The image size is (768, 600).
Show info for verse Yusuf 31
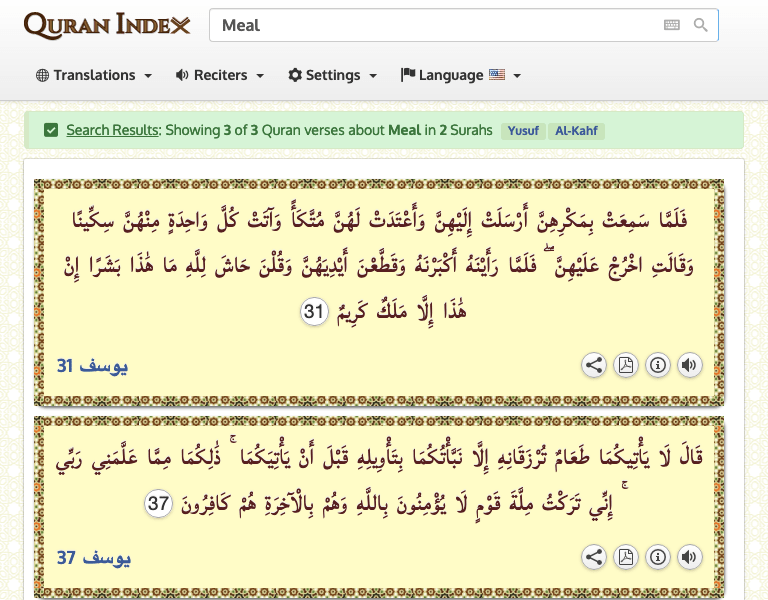pos(657,365)
